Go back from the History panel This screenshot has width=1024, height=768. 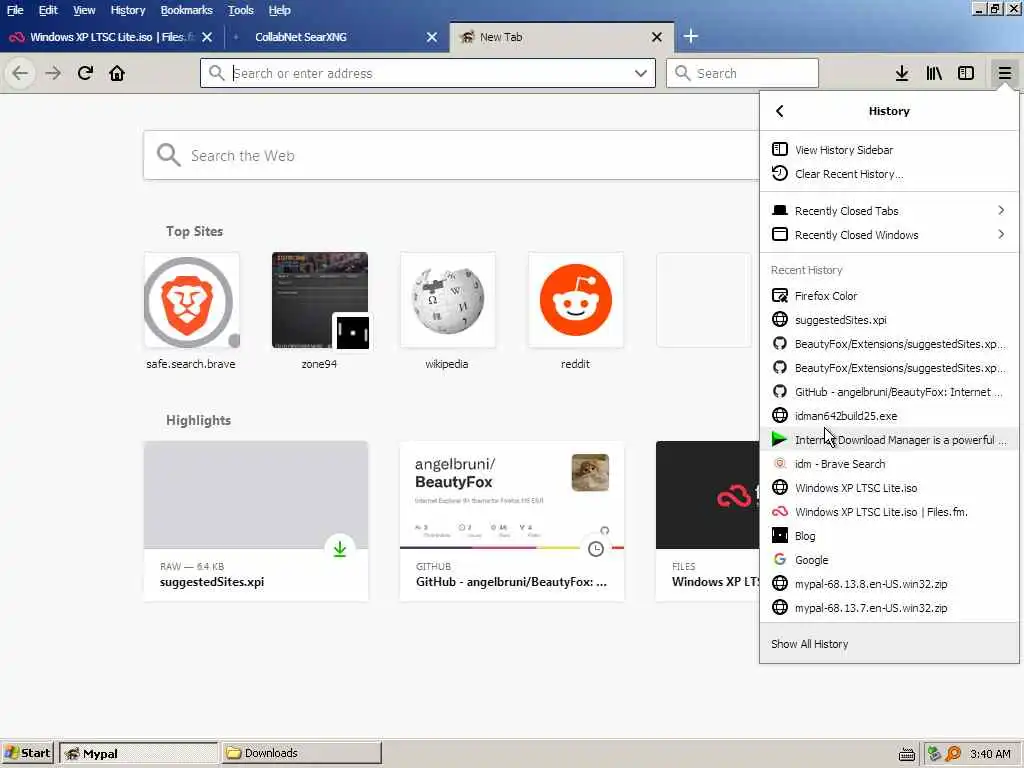click(x=780, y=111)
